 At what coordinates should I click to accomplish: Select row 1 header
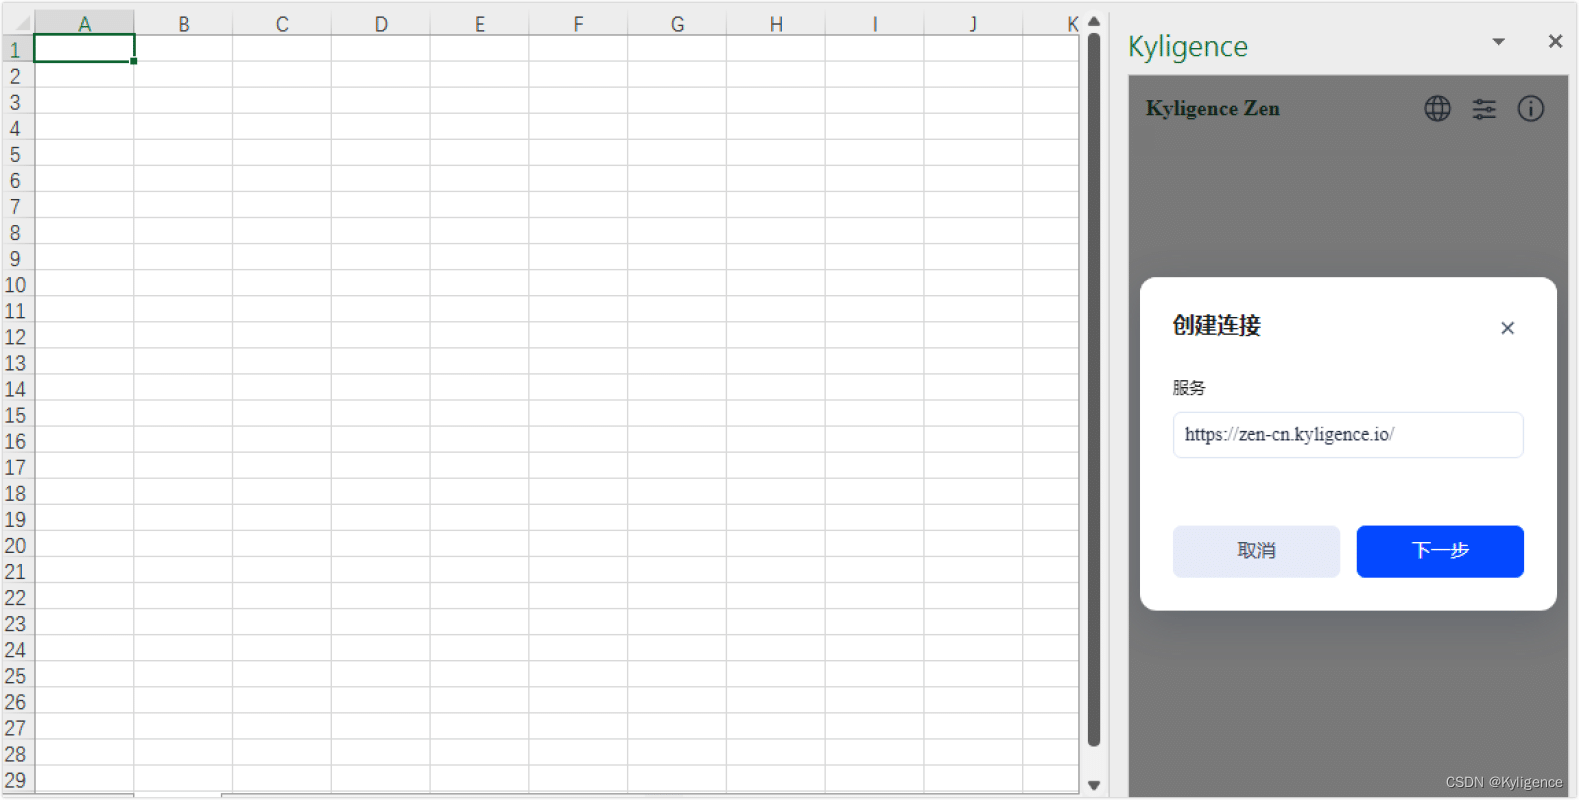tap(16, 49)
